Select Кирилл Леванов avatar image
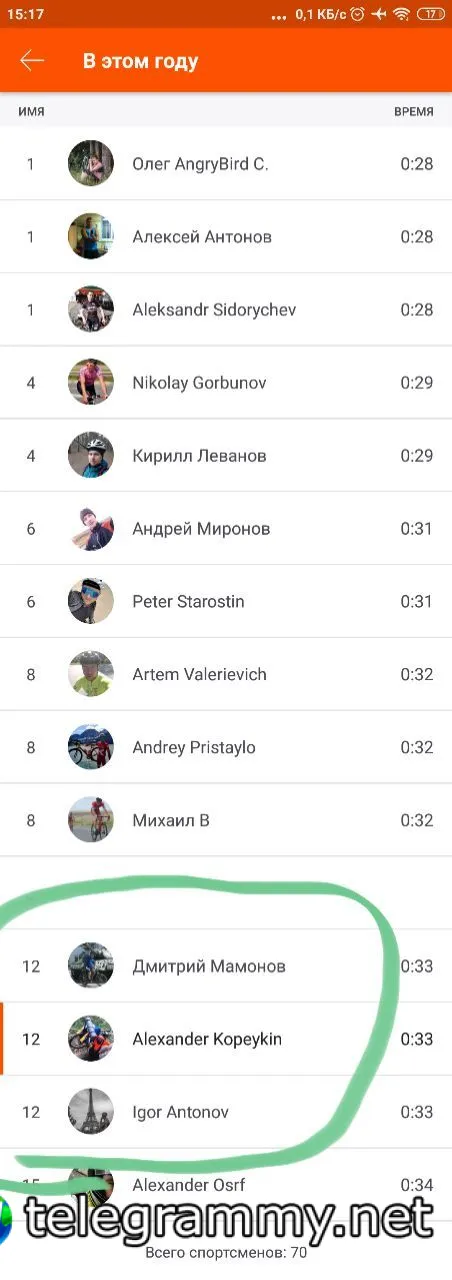Image resolution: width=452 pixels, height=1280 pixels. tap(91, 455)
